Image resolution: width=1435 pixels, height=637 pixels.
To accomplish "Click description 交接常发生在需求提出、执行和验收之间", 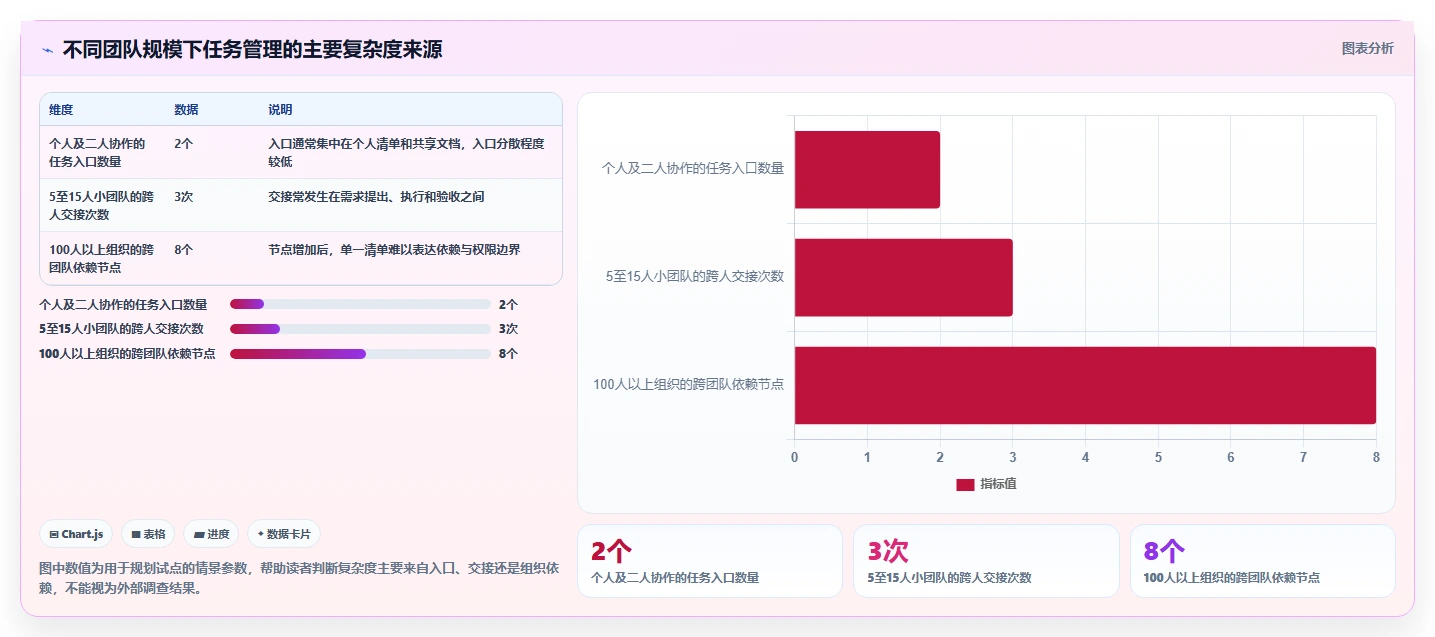I will (376, 197).
